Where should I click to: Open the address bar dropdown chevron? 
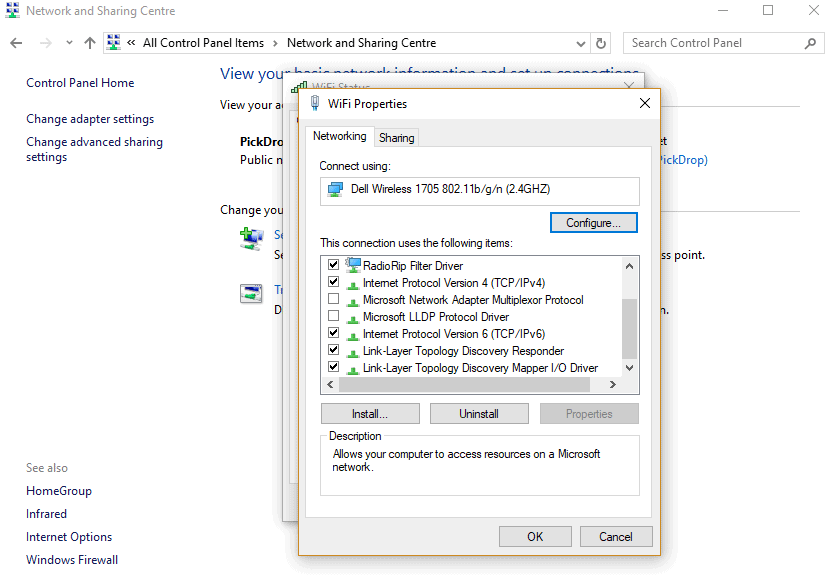coord(580,43)
